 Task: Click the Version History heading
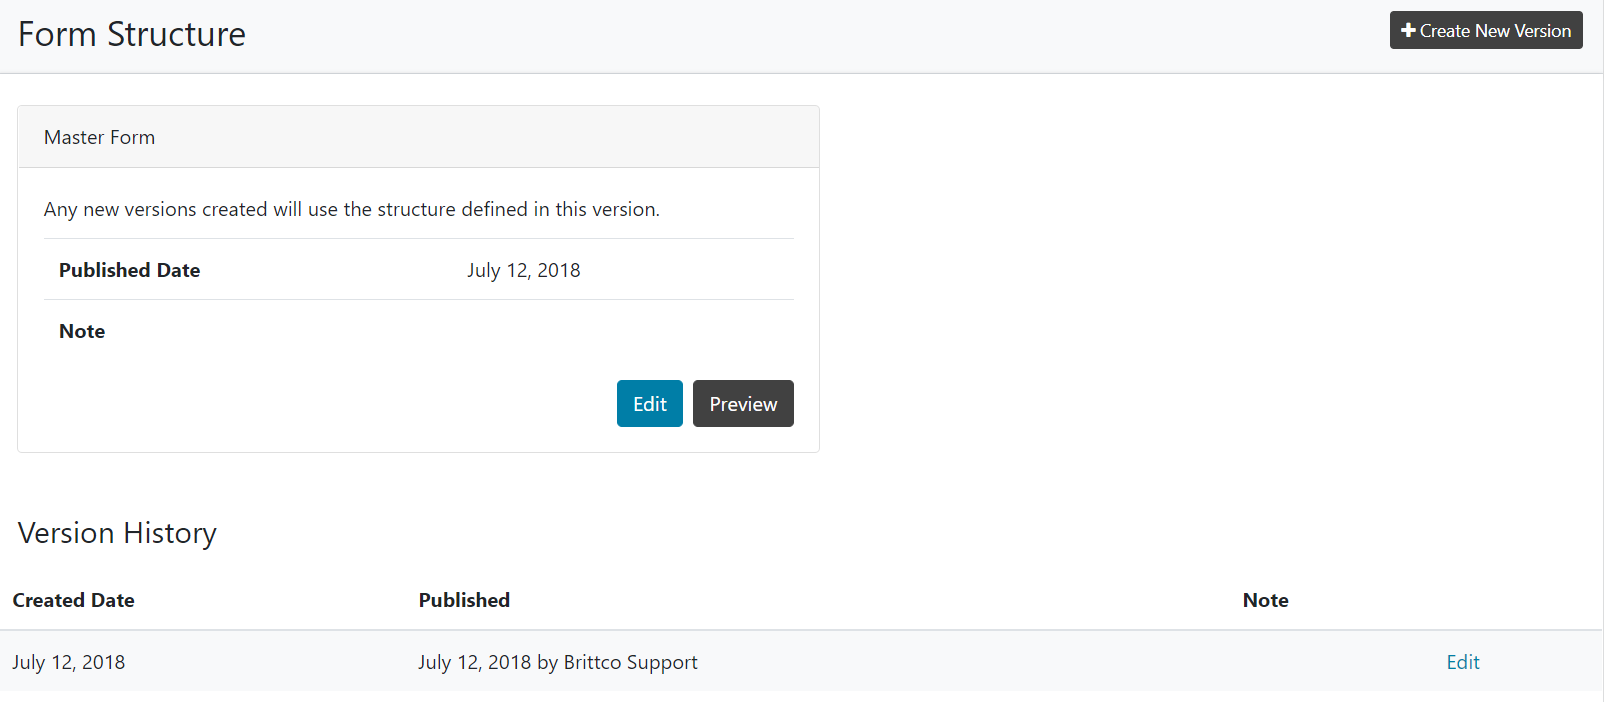point(117,533)
